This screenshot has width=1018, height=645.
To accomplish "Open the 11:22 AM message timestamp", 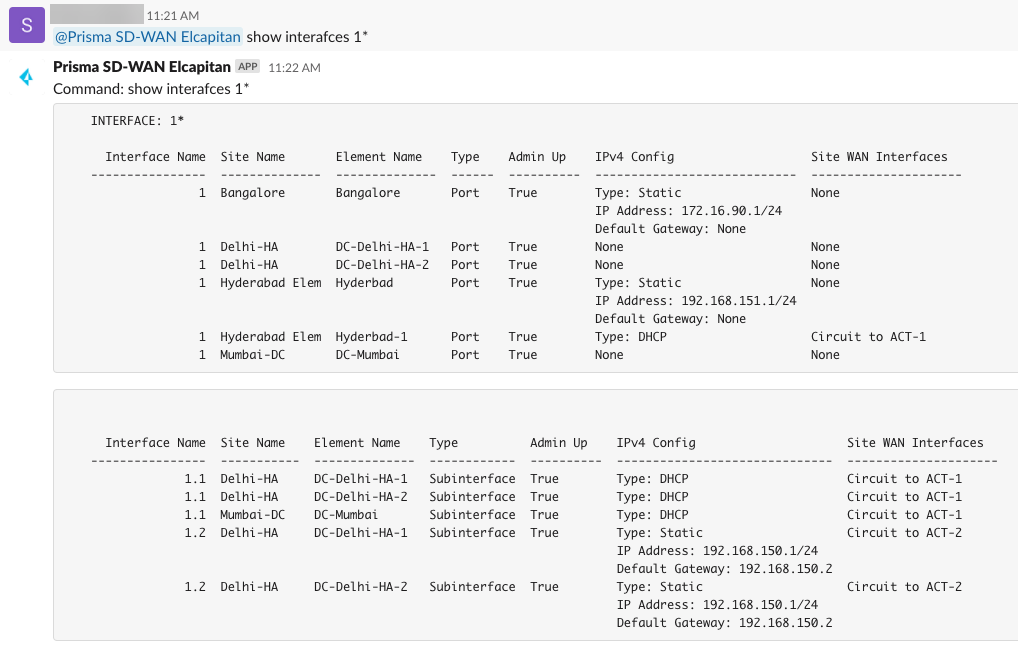I will tap(294, 68).
